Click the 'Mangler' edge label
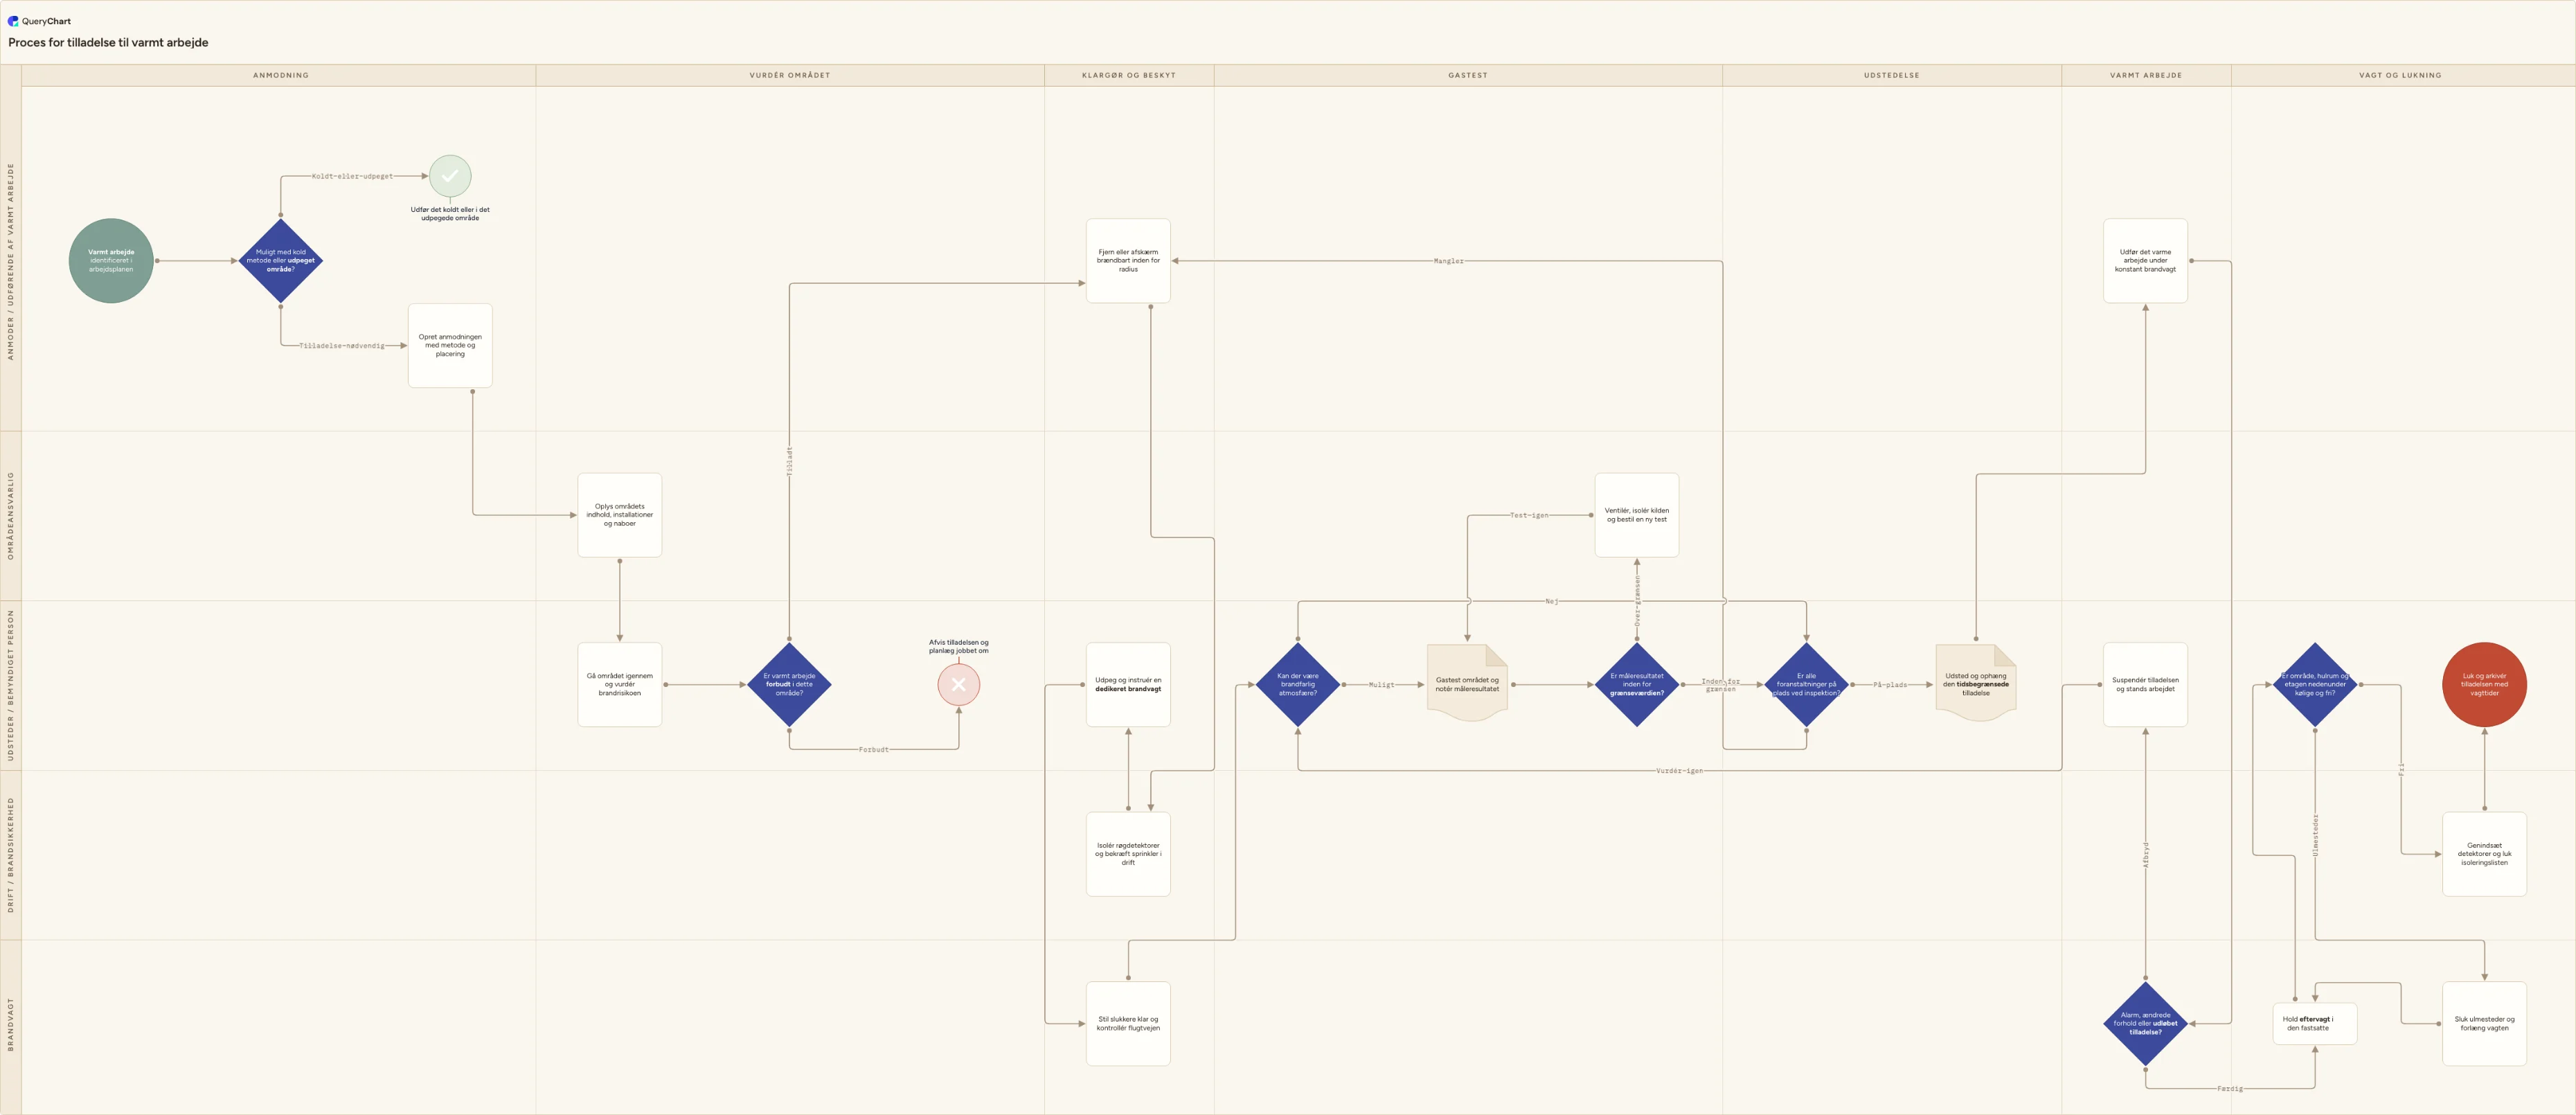Screen dimensions: 2576x1115 [1448, 261]
